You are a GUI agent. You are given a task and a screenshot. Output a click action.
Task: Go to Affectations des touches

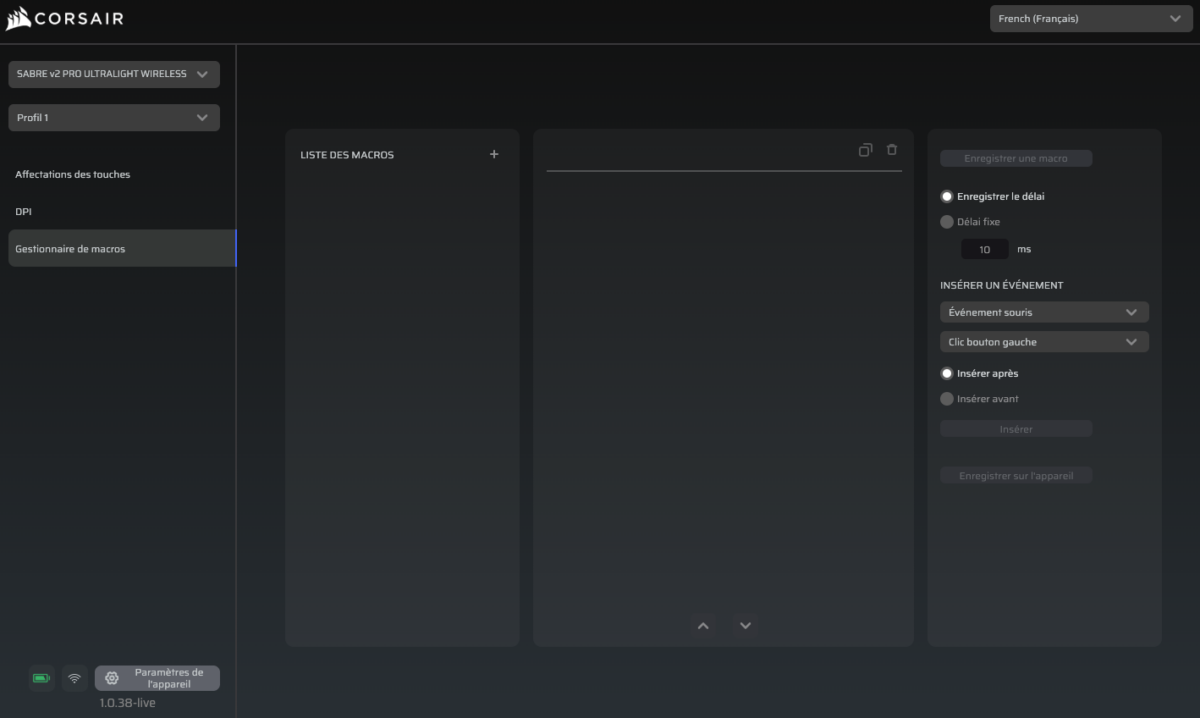pos(73,175)
